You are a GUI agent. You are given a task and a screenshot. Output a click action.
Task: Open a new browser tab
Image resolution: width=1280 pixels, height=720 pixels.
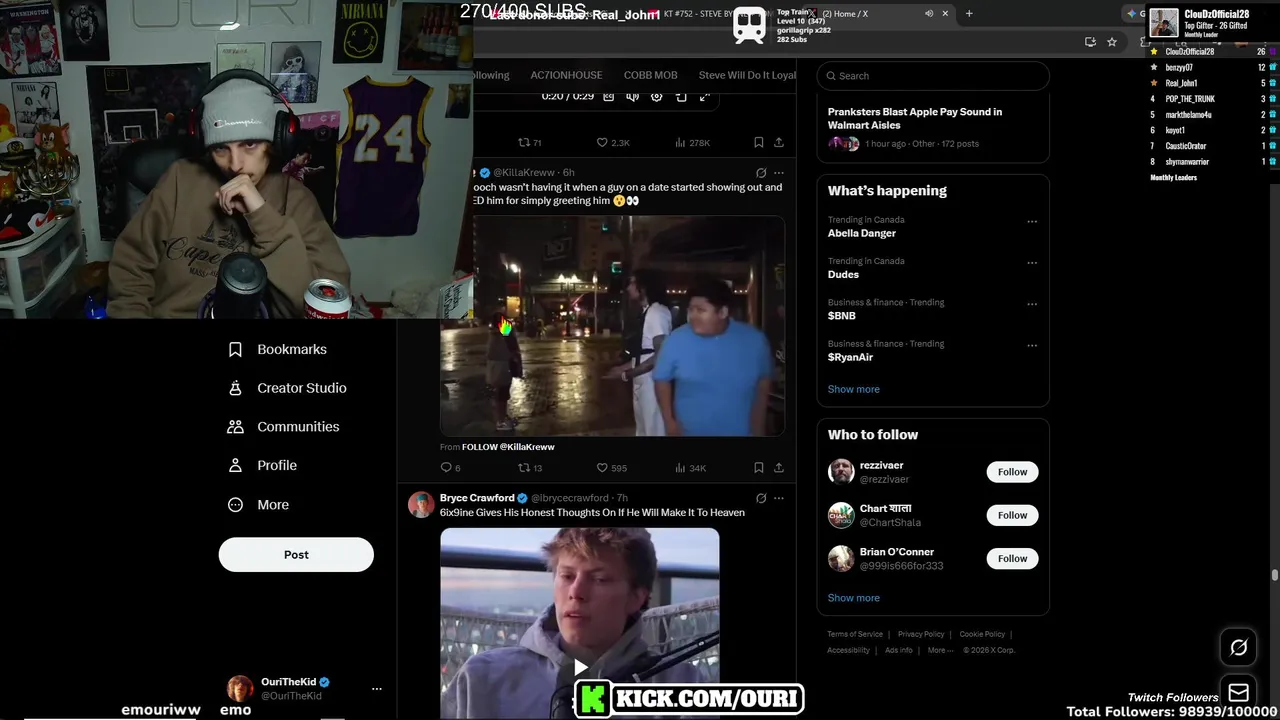coord(969,14)
